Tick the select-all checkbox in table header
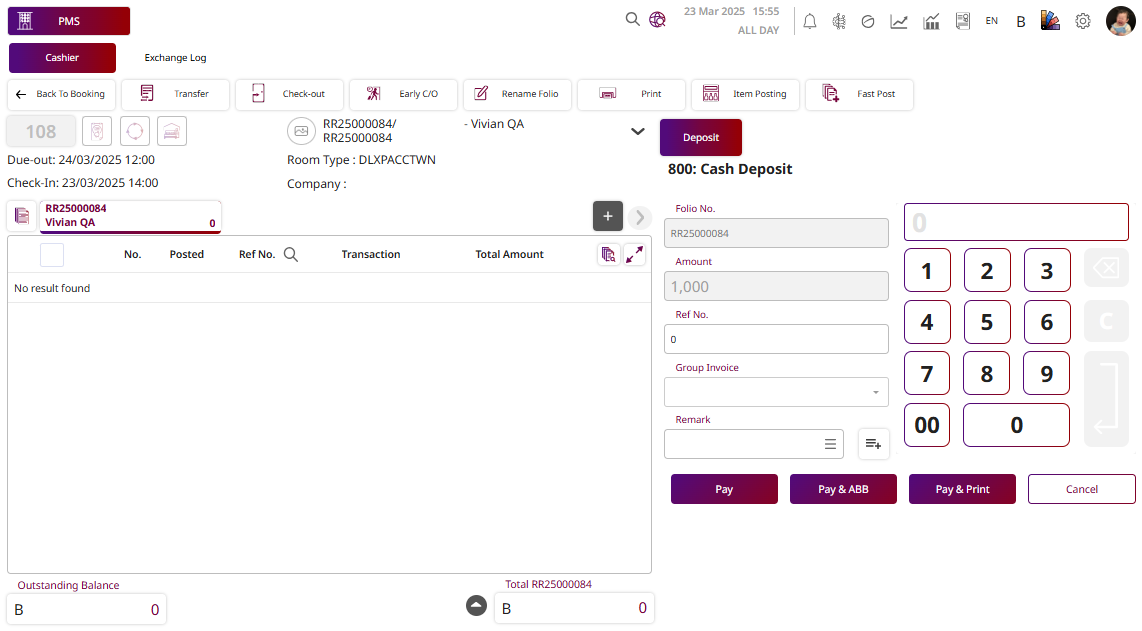Image resolution: width=1142 pixels, height=631 pixels. pos(52,255)
